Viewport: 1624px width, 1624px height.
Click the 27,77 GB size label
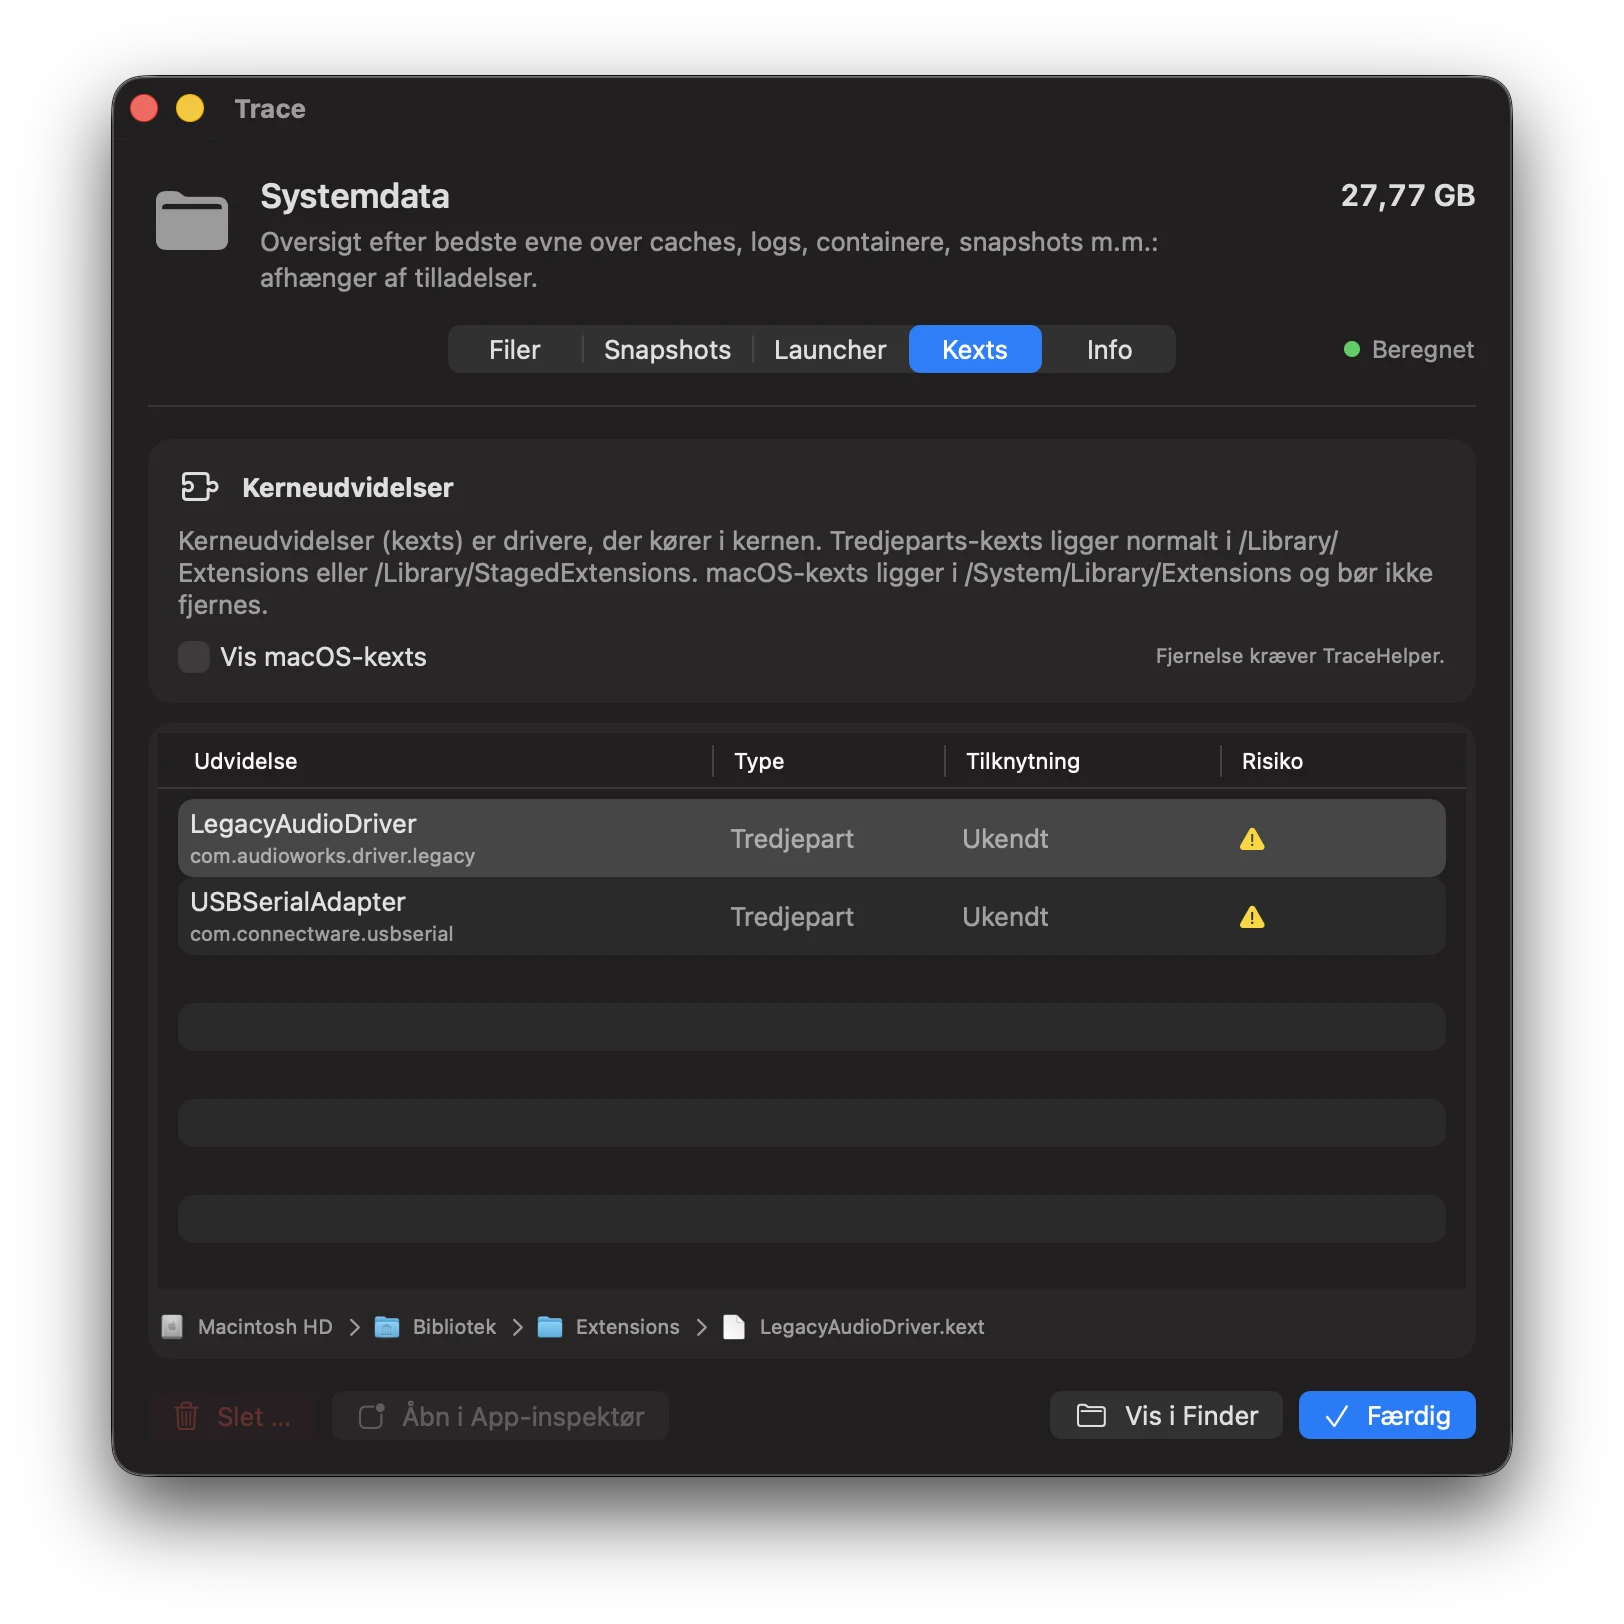[x=1407, y=196]
